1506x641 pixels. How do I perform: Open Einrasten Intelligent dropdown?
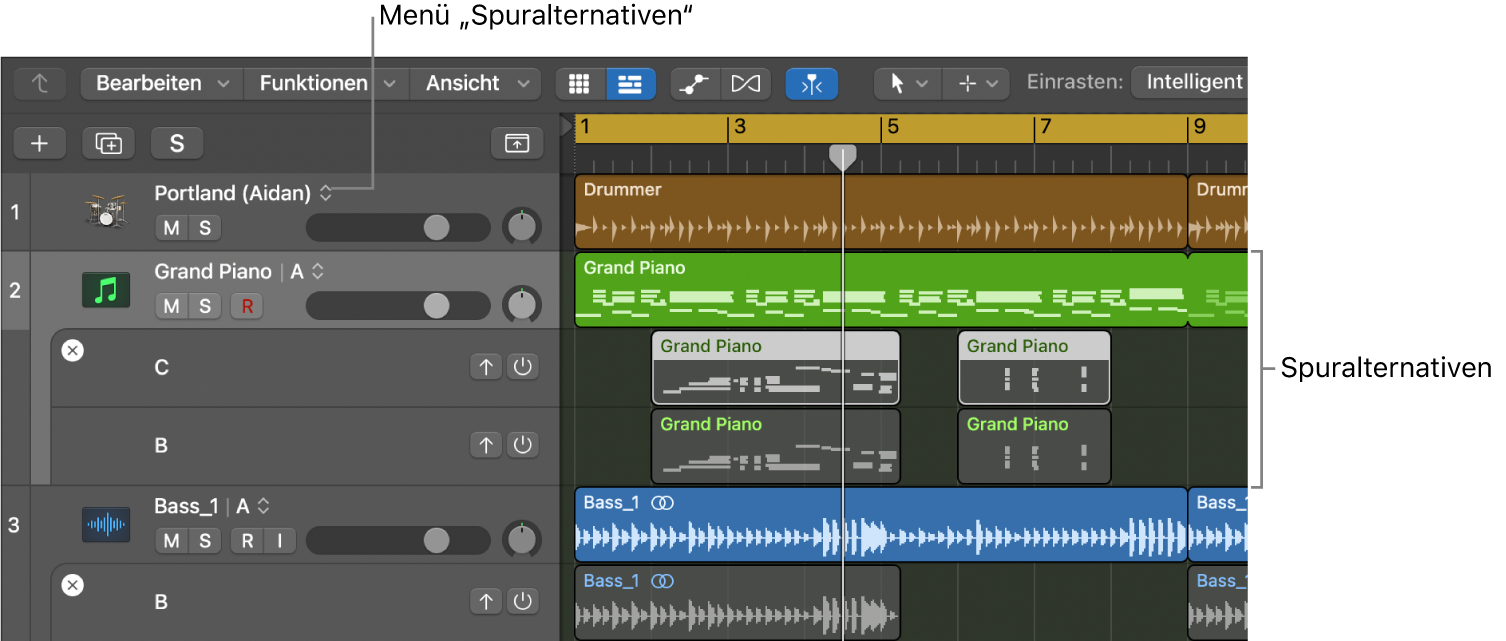[x=1190, y=83]
